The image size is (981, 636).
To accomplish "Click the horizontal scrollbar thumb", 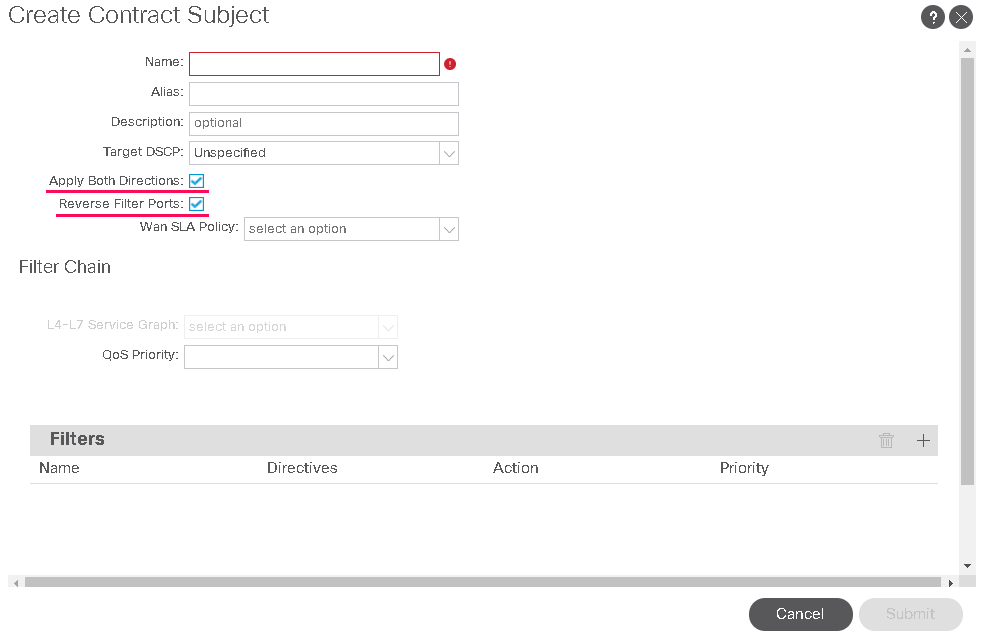I will pos(482,582).
